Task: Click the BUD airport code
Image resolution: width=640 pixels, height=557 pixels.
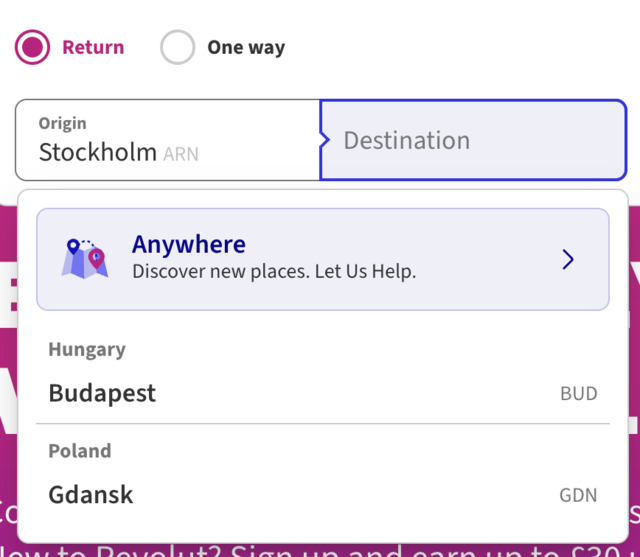Action: click(x=579, y=394)
